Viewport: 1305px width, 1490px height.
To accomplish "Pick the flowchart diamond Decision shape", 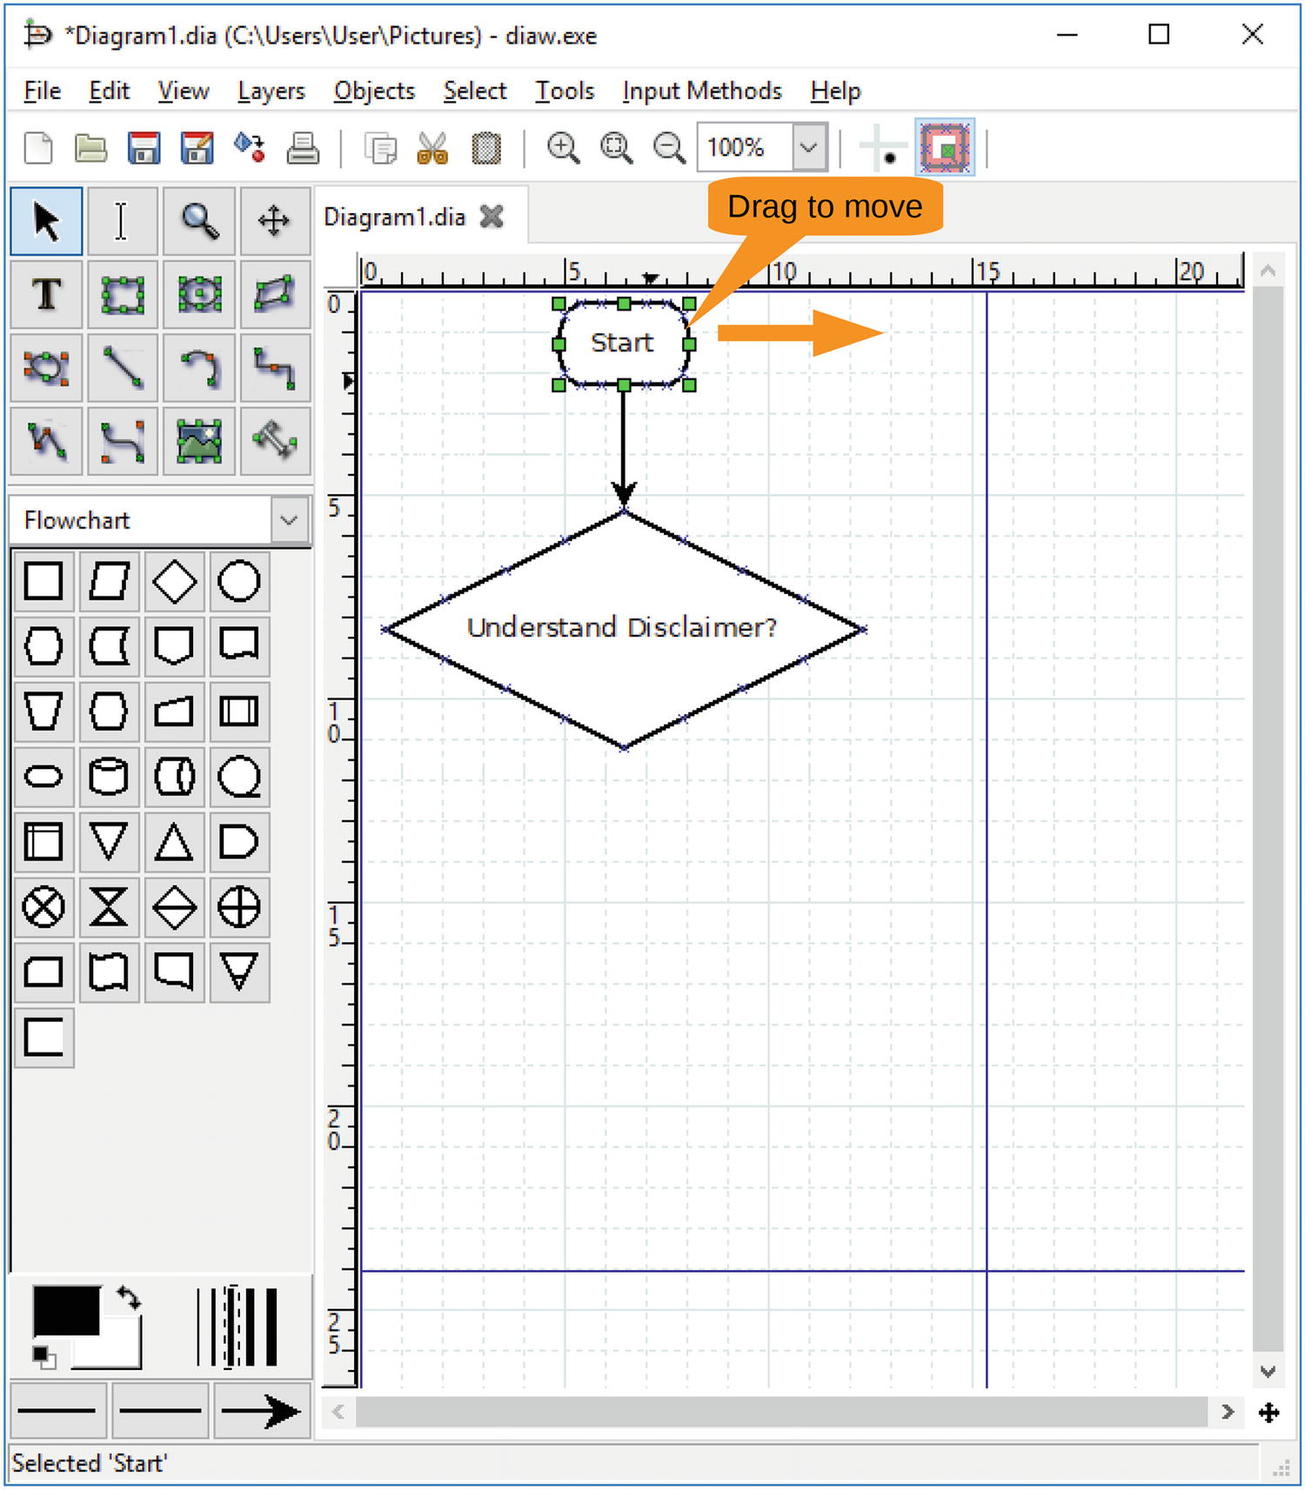I will tap(174, 581).
